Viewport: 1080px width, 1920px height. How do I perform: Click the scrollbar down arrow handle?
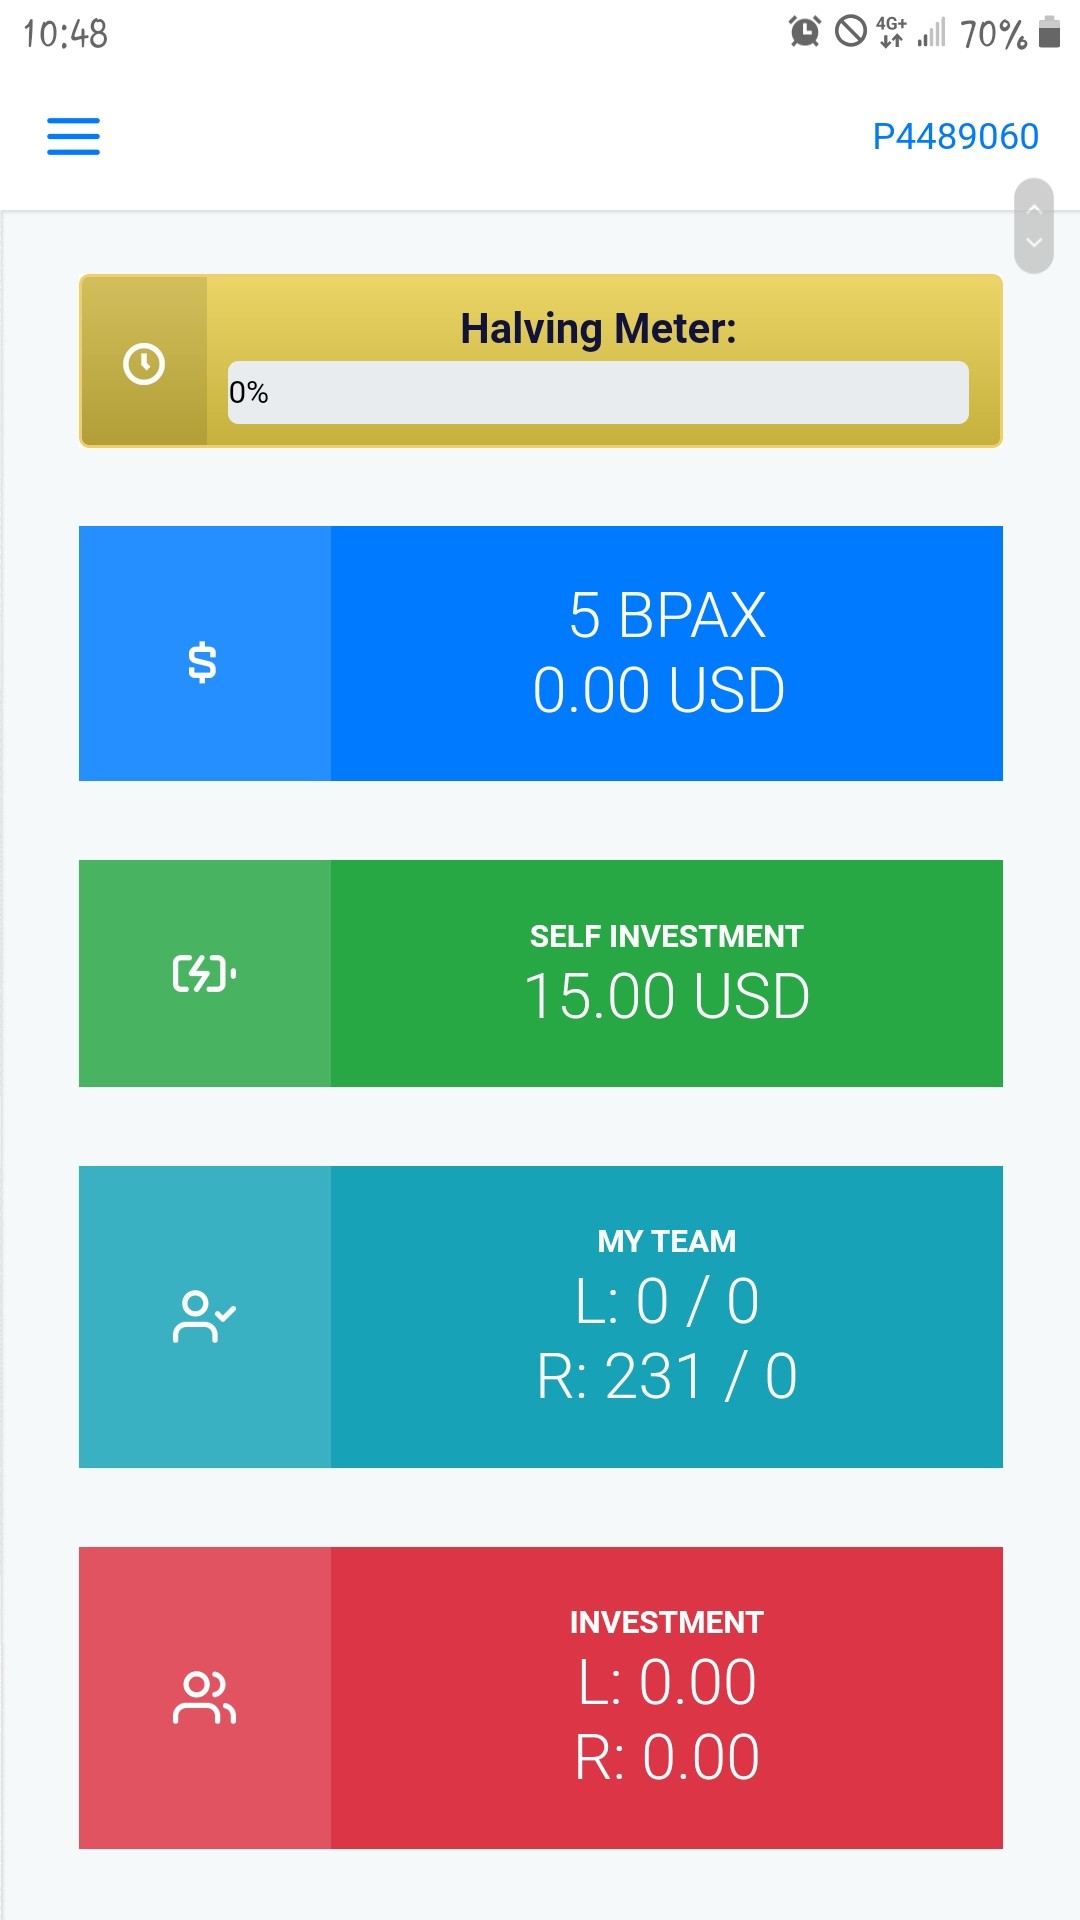pos(1034,243)
